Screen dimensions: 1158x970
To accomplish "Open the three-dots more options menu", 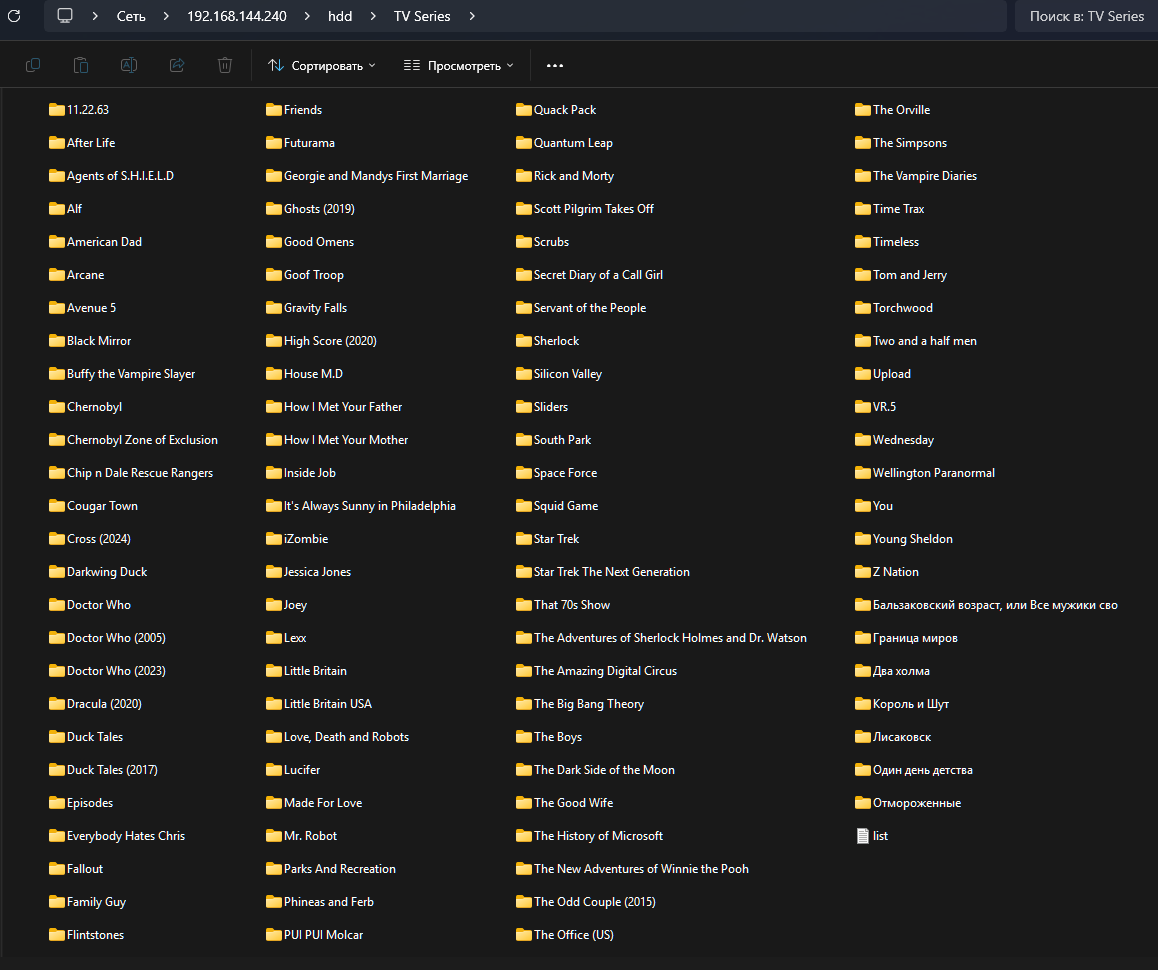I will click(555, 66).
